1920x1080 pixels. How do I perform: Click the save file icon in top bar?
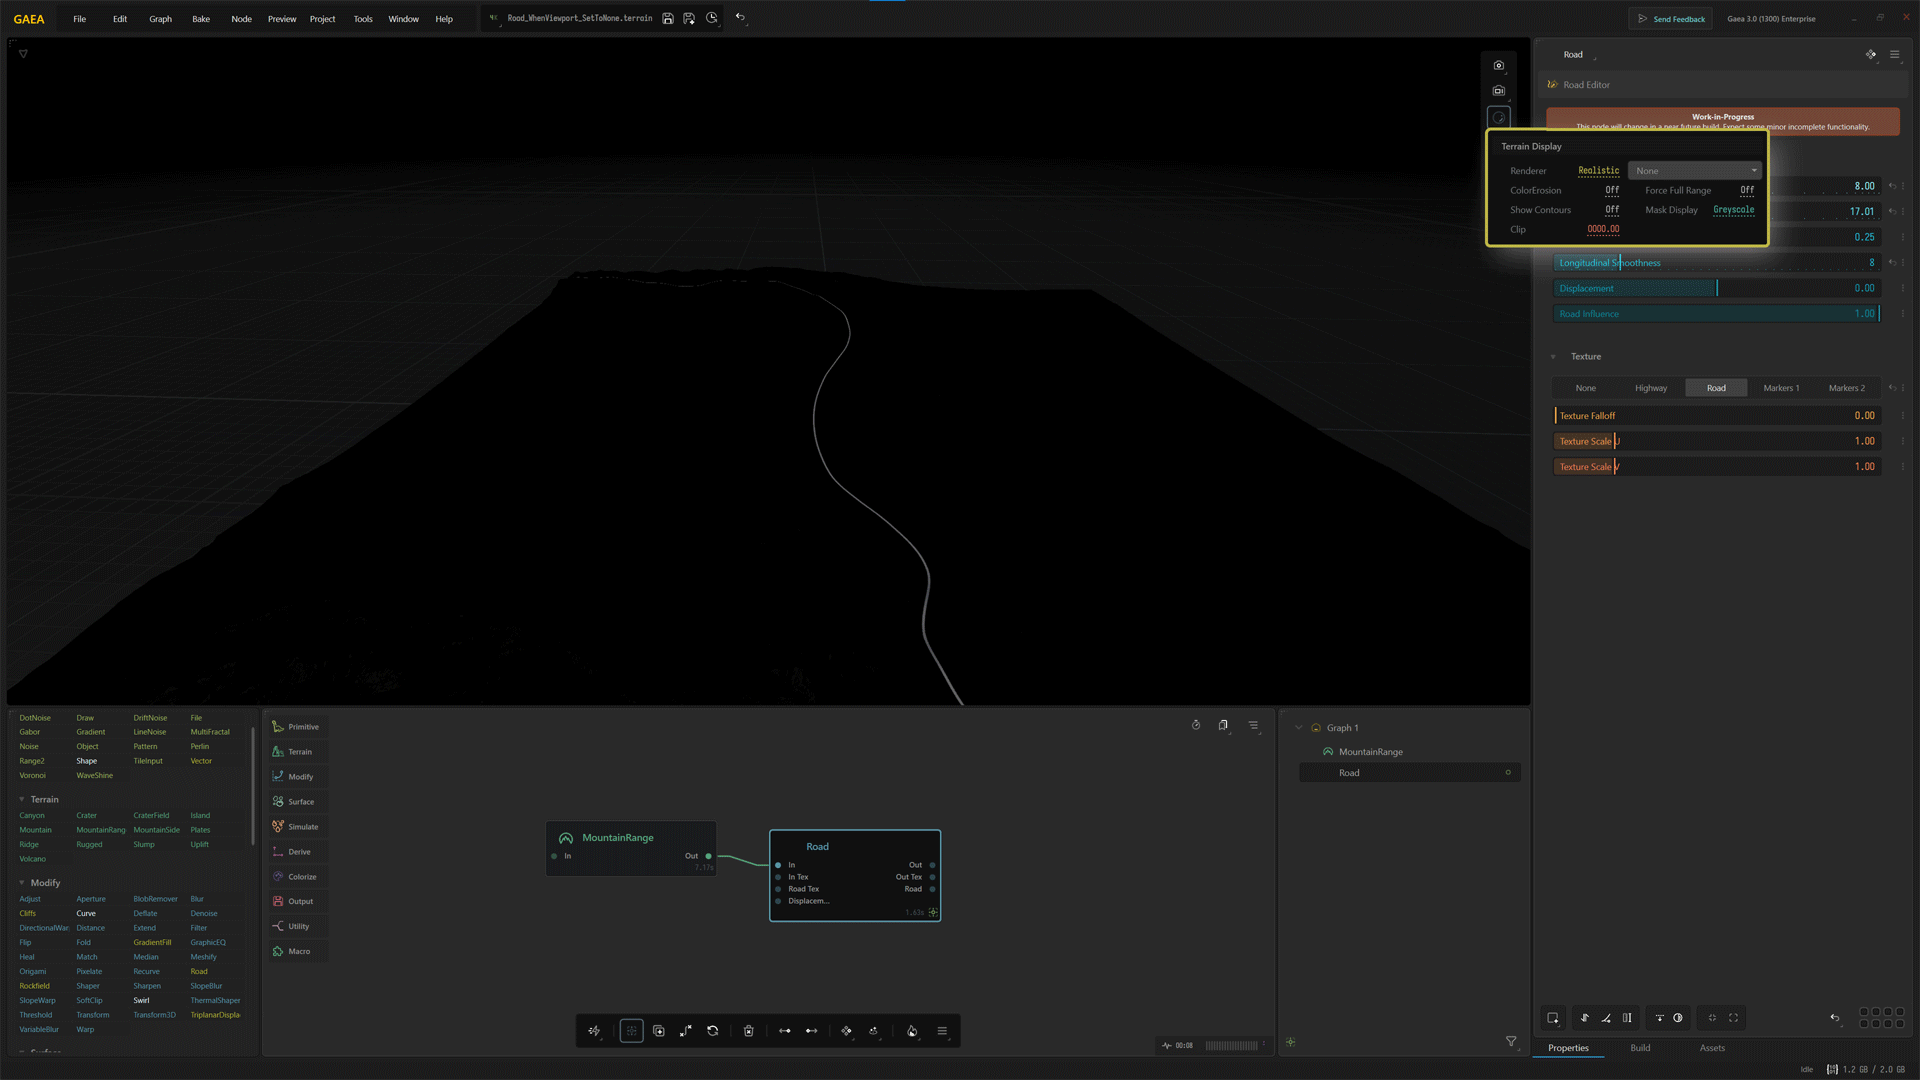(668, 18)
